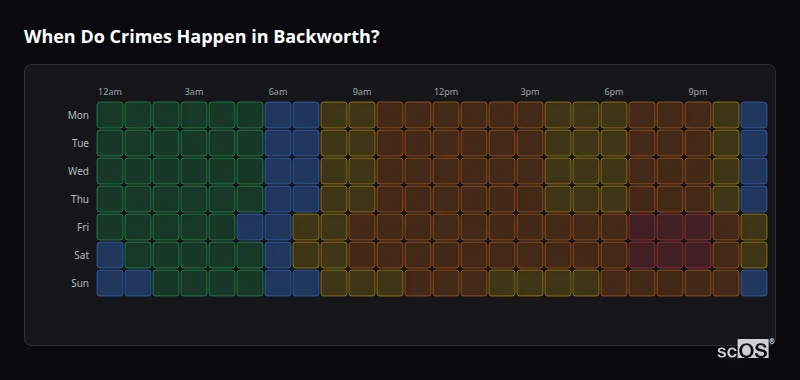Click the Tue row label

(x=80, y=143)
